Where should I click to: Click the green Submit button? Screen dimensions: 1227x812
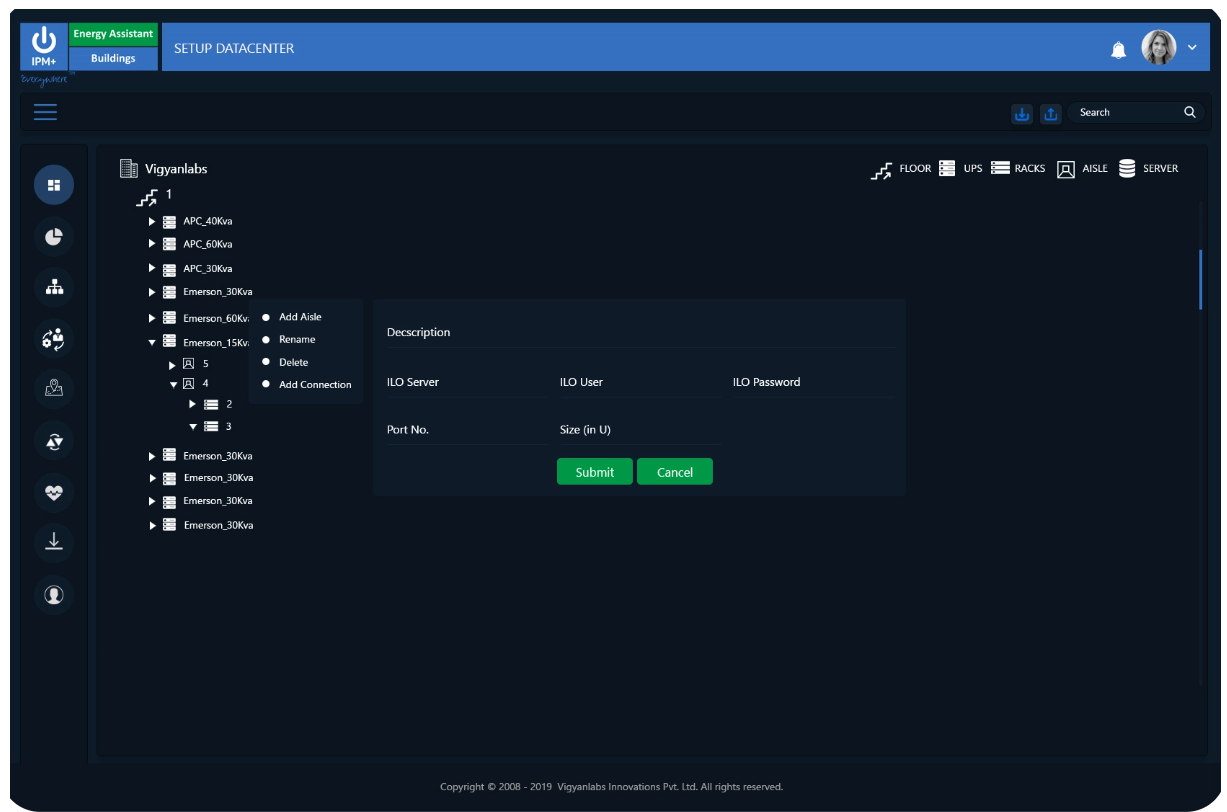pyautogui.click(x=595, y=472)
